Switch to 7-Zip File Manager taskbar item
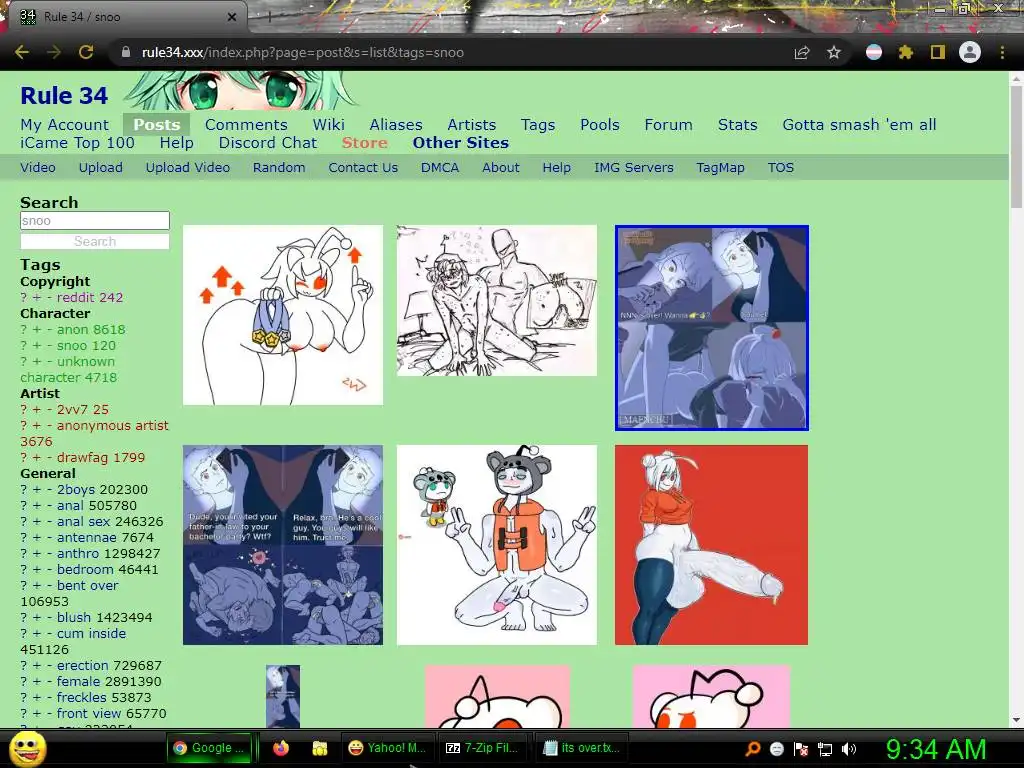The height and width of the screenshot is (768, 1024). (482, 748)
